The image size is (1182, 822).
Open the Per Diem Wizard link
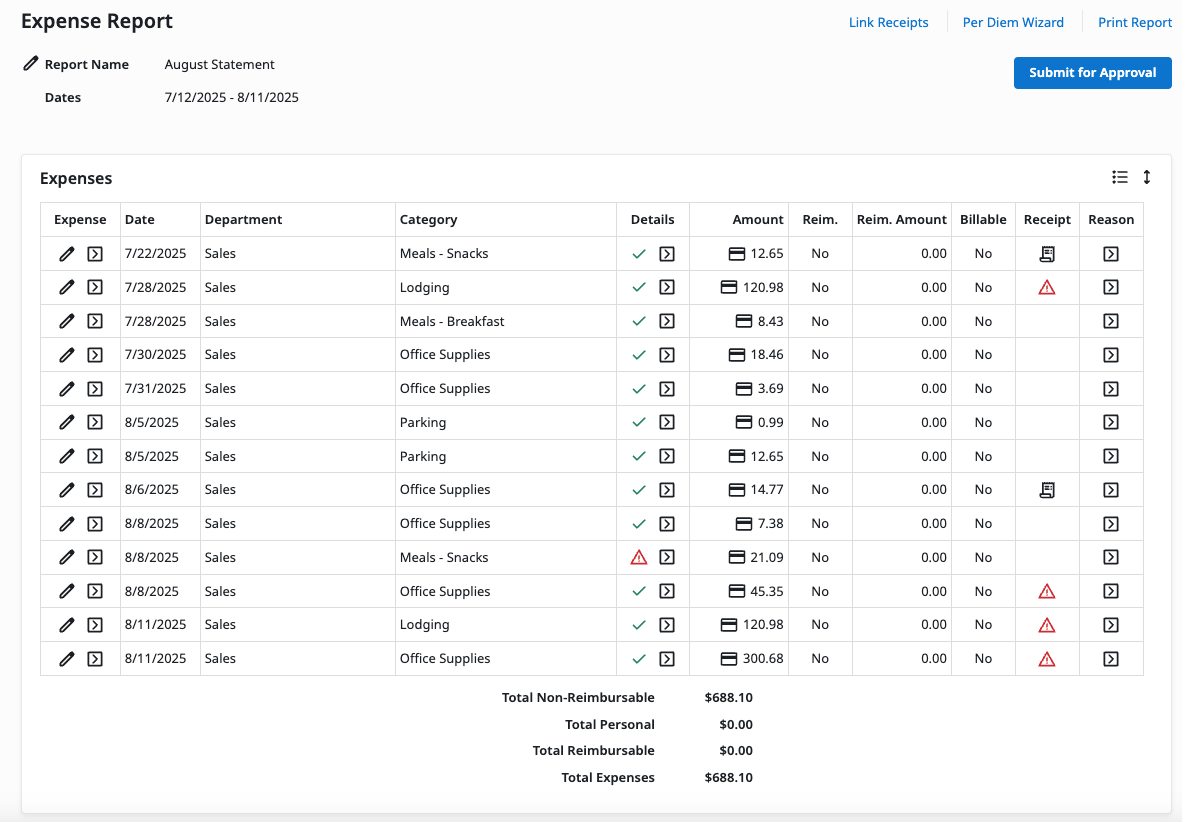pos(1013,23)
